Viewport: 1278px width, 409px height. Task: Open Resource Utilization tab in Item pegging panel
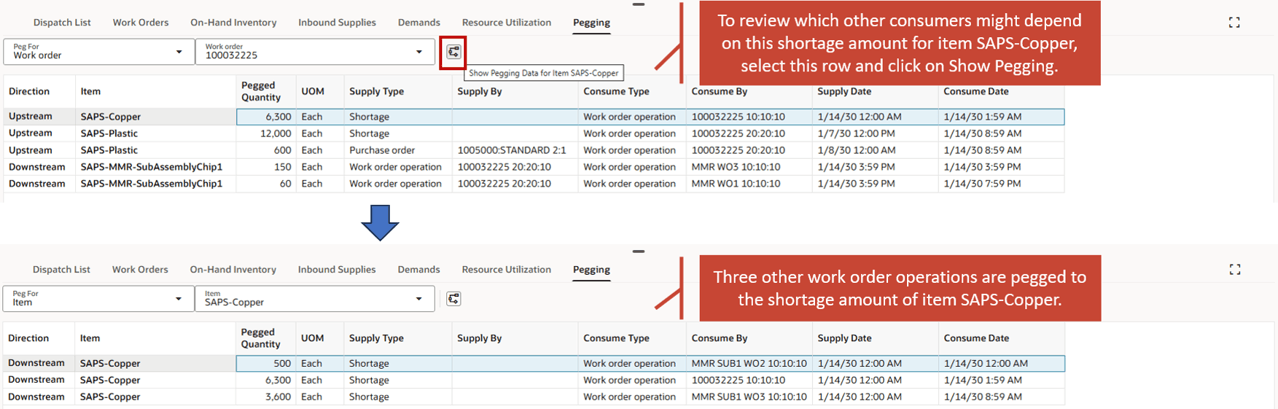pyautogui.click(x=506, y=269)
